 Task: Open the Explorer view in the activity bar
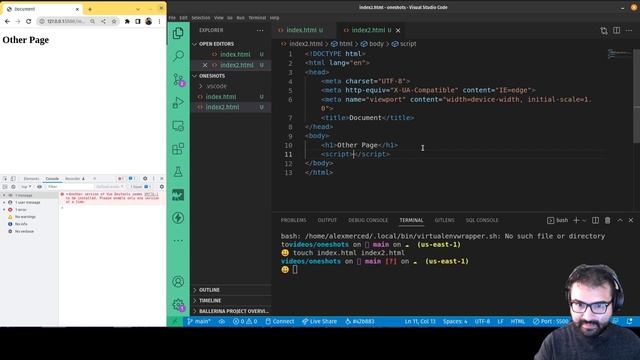[178, 33]
